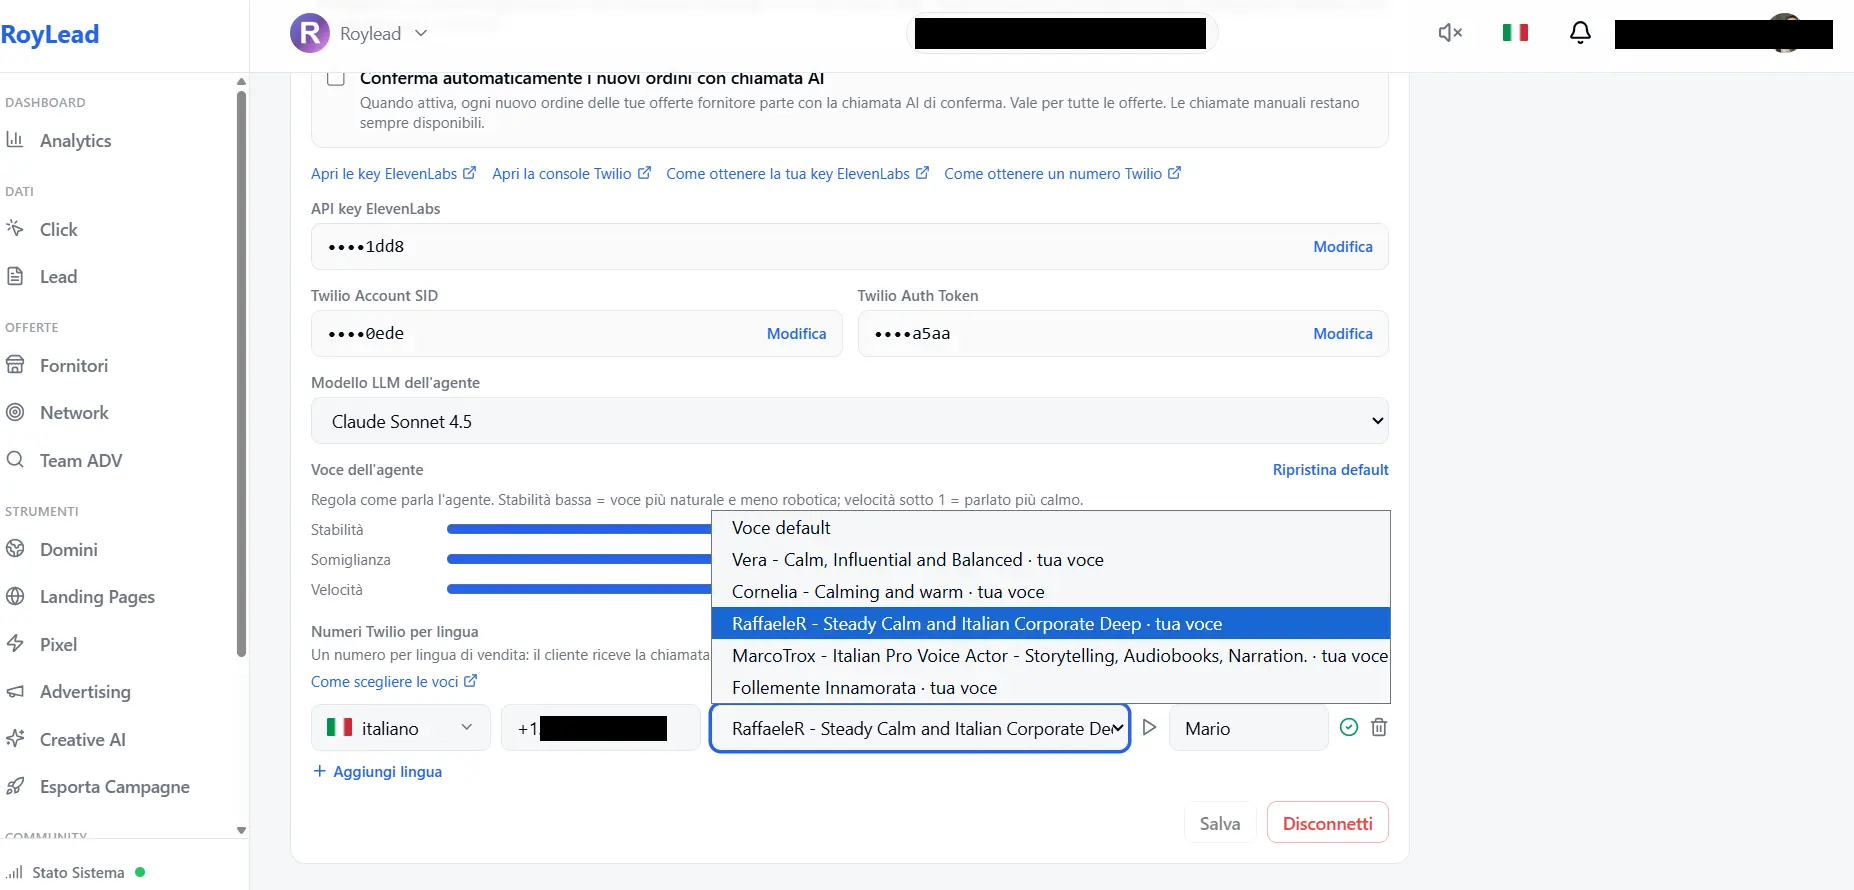The height and width of the screenshot is (890, 1854).
Task: Open Come ottenere un numero Twilio link
Action: (1062, 173)
